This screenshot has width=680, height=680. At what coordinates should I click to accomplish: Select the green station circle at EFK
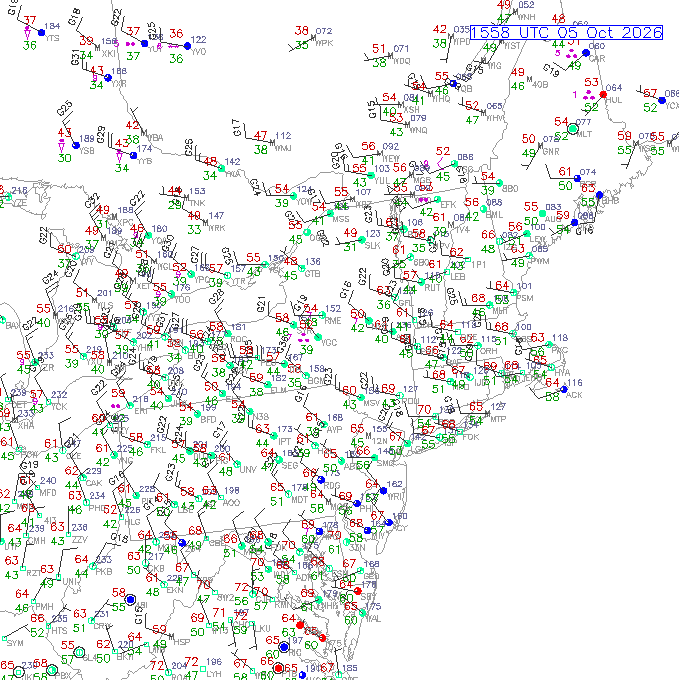[x=438, y=199]
